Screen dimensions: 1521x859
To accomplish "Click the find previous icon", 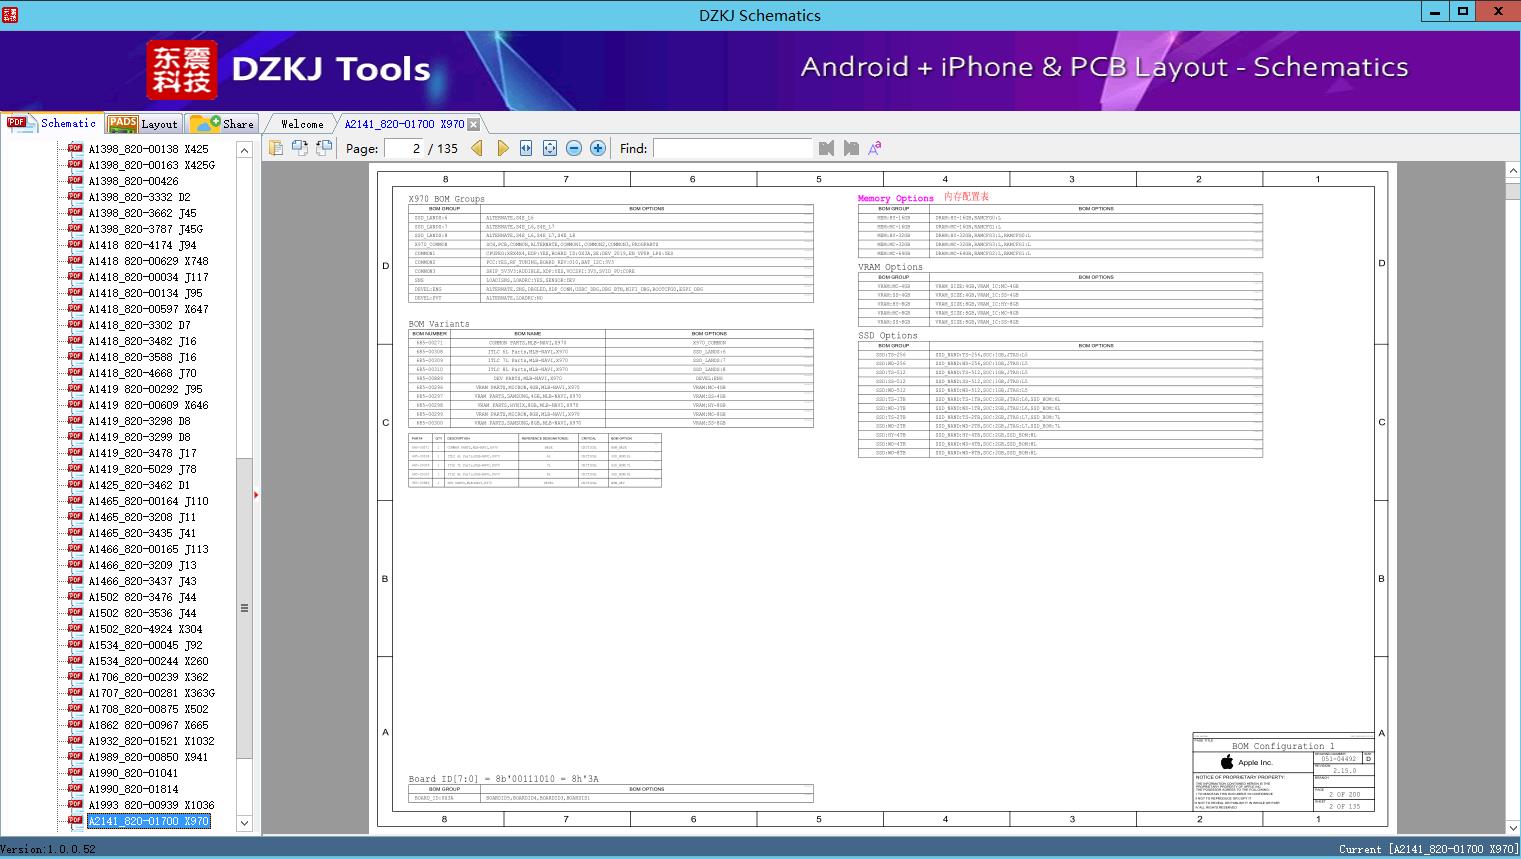I will coord(826,148).
